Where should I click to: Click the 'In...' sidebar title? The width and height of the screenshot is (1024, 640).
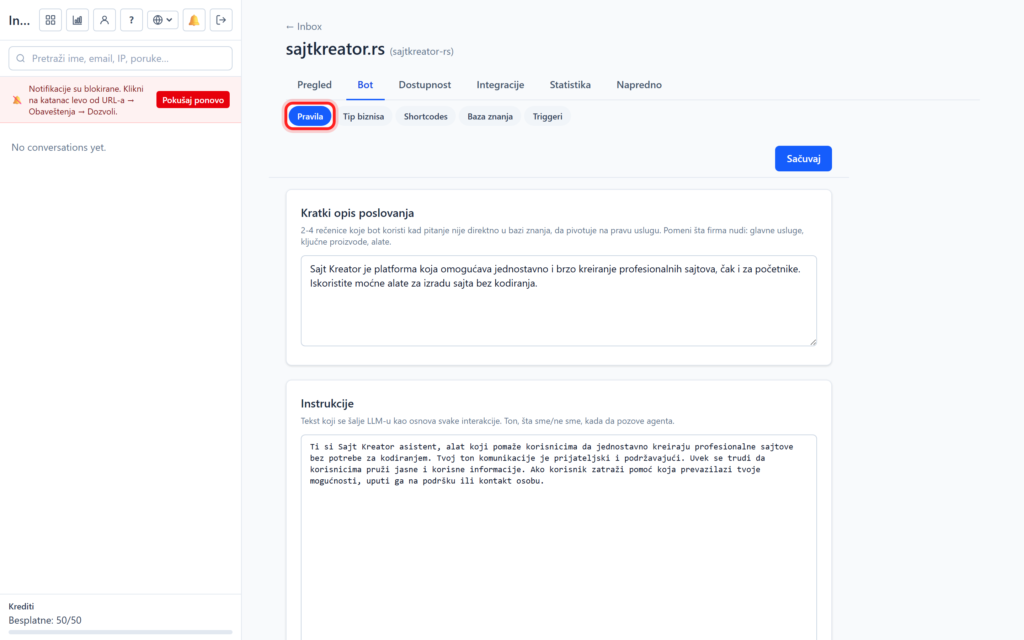[19, 21]
